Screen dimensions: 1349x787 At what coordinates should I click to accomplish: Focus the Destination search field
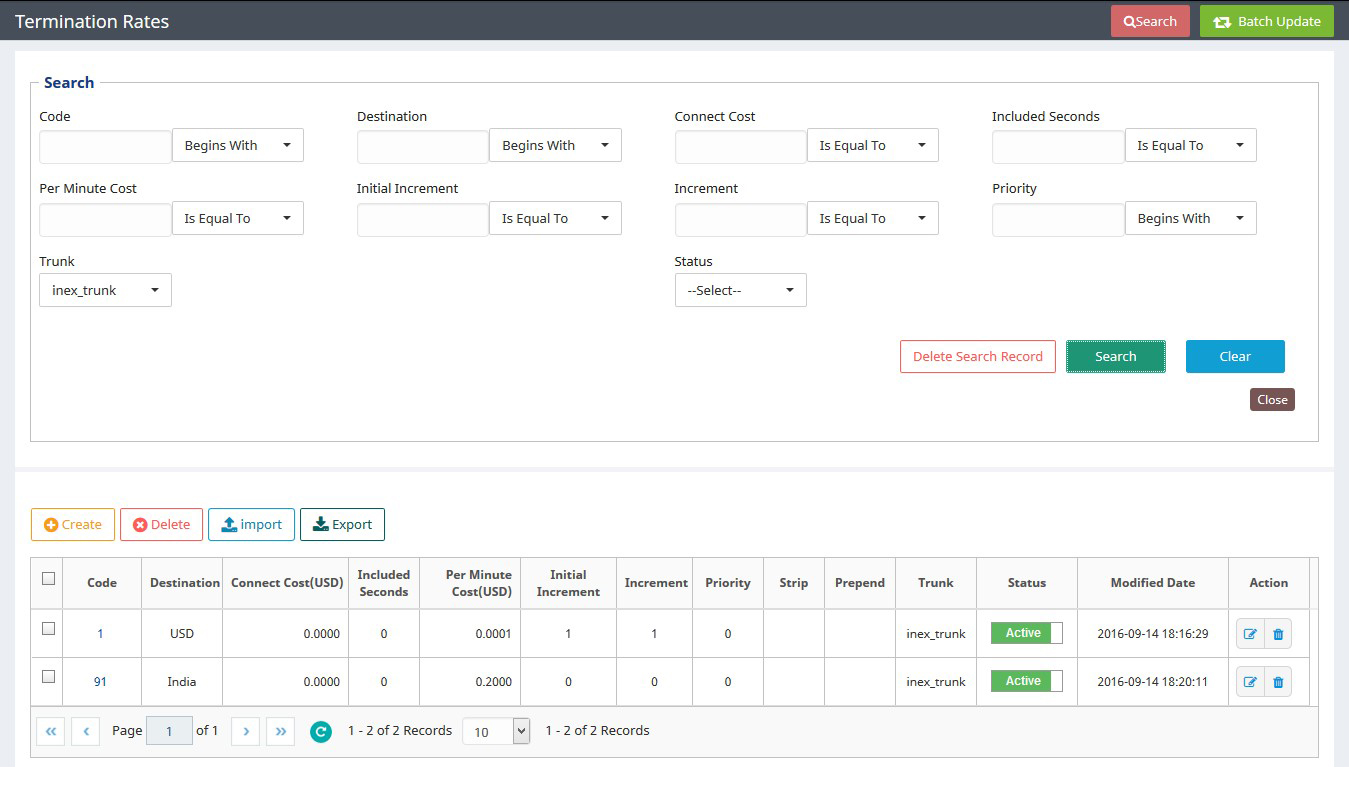tap(423, 146)
